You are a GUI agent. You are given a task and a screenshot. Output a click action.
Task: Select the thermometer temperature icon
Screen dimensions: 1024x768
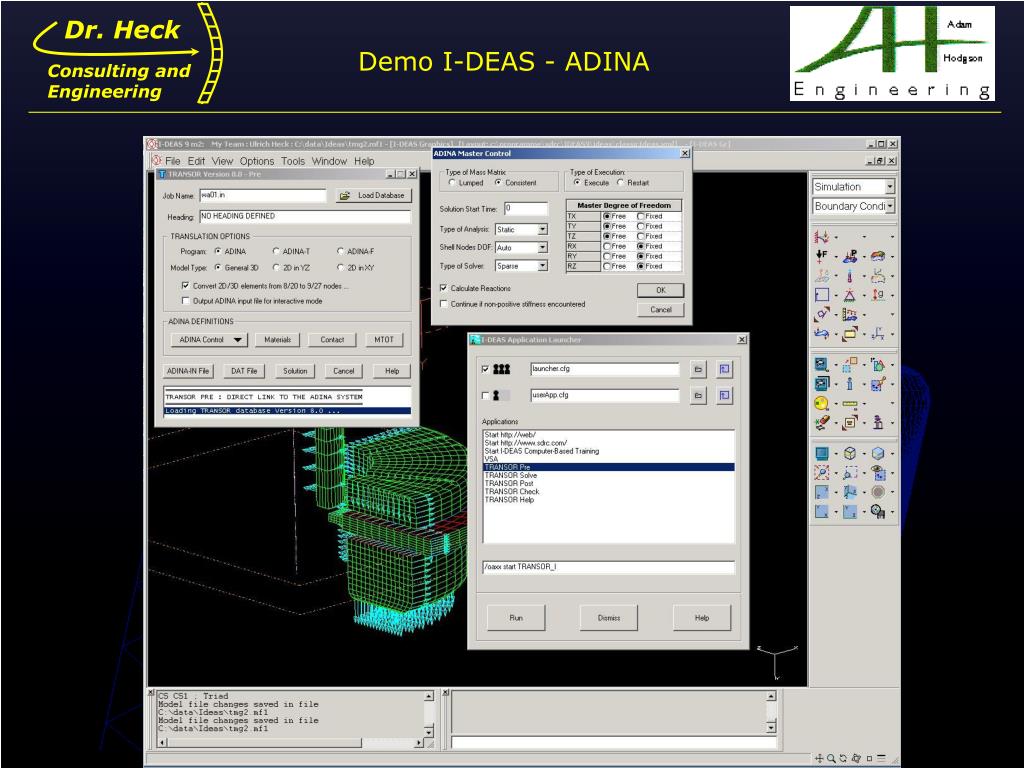[x=850, y=276]
